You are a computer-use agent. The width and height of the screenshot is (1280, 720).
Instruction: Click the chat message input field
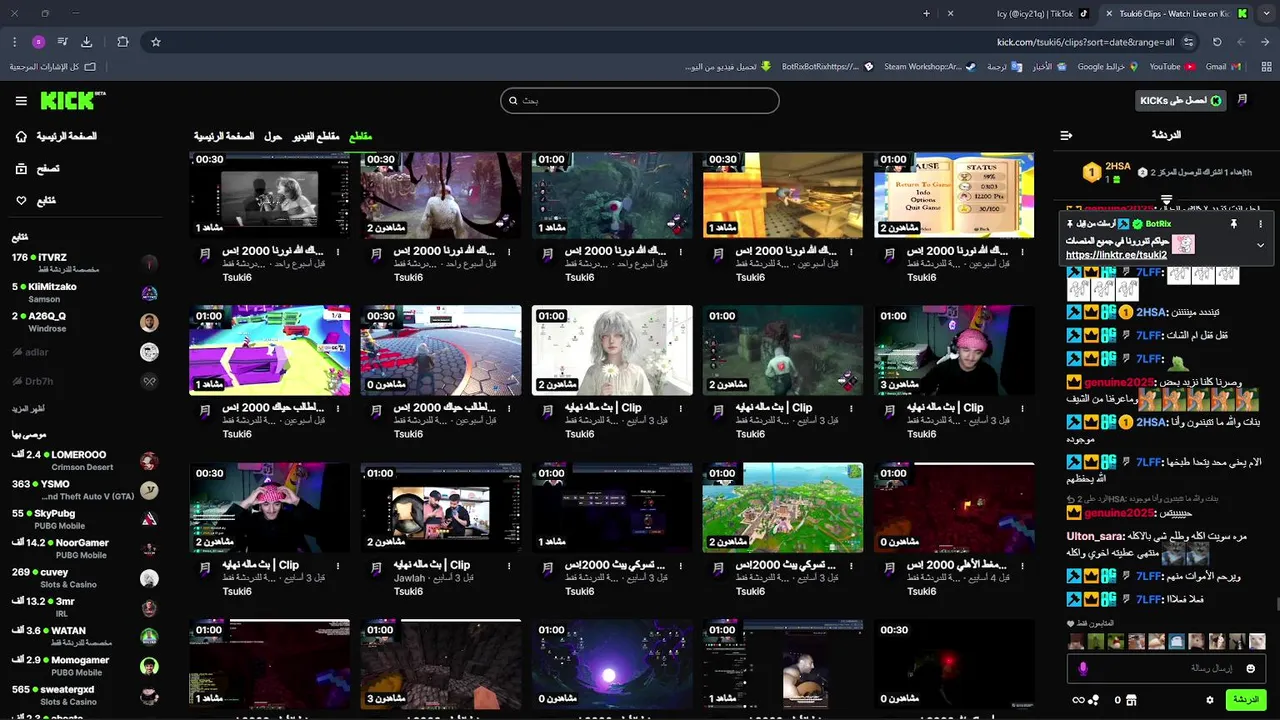(1166, 668)
